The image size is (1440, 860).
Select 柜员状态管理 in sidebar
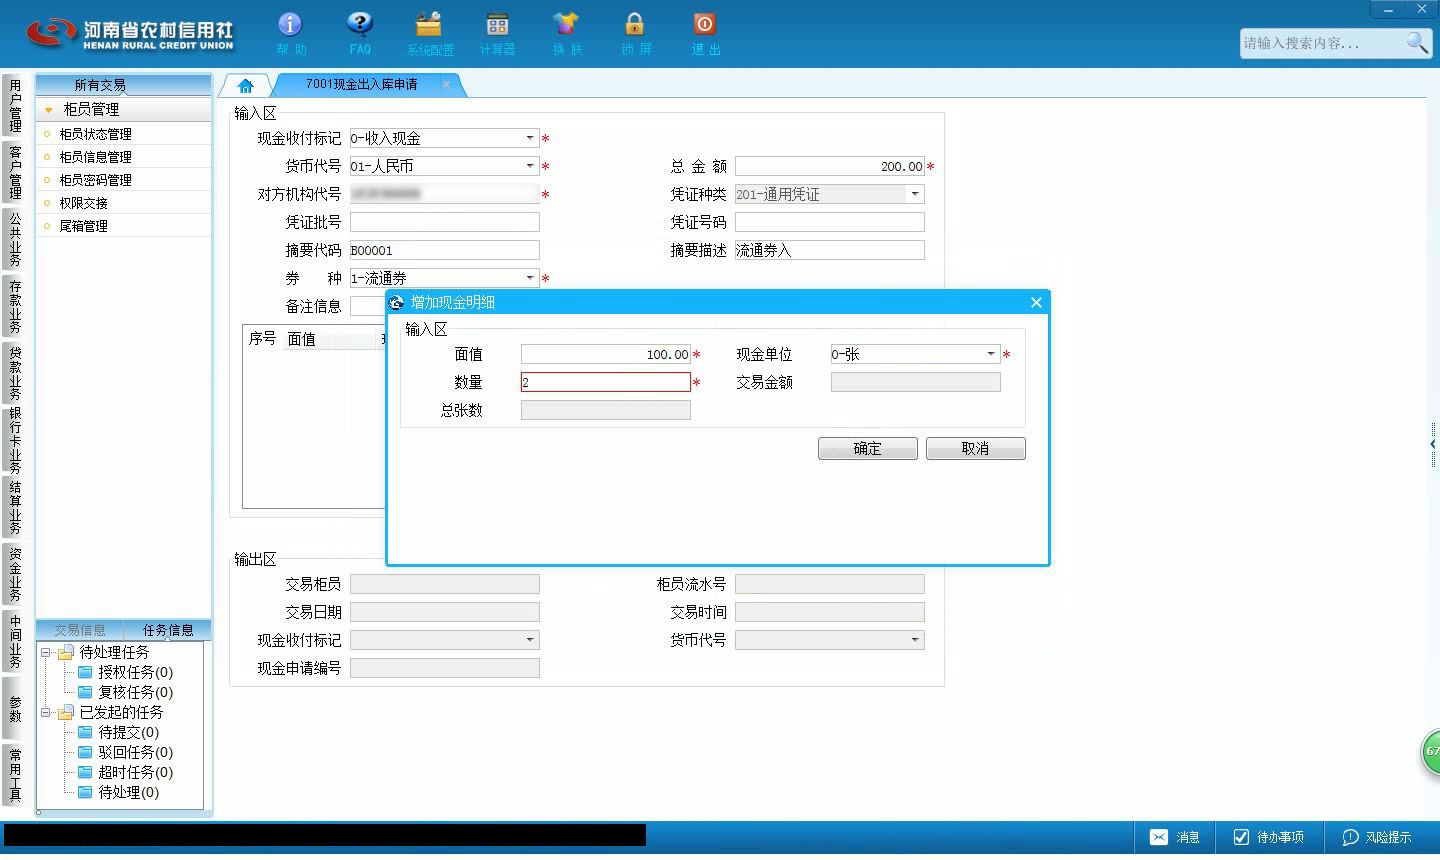click(x=95, y=134)
